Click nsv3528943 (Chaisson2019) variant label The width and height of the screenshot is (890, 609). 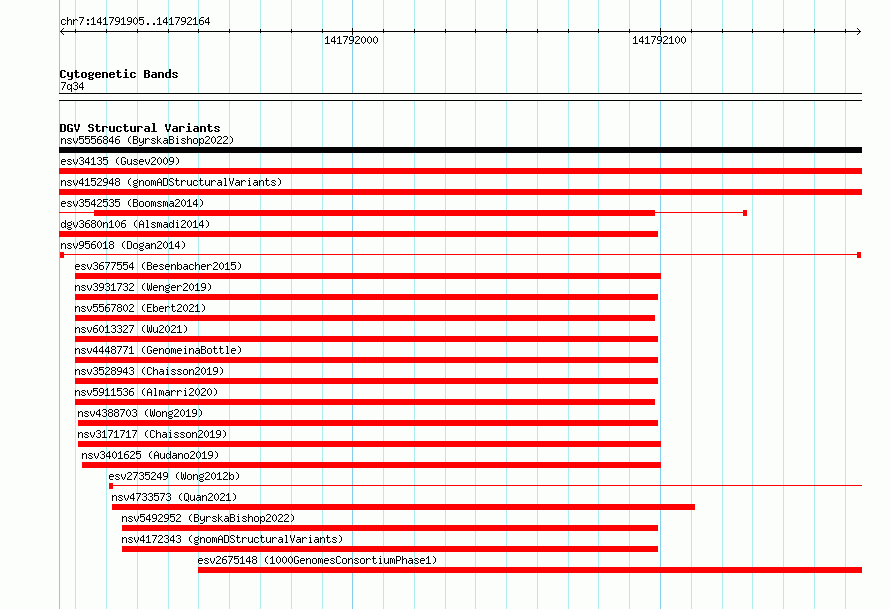click(149, 371)
